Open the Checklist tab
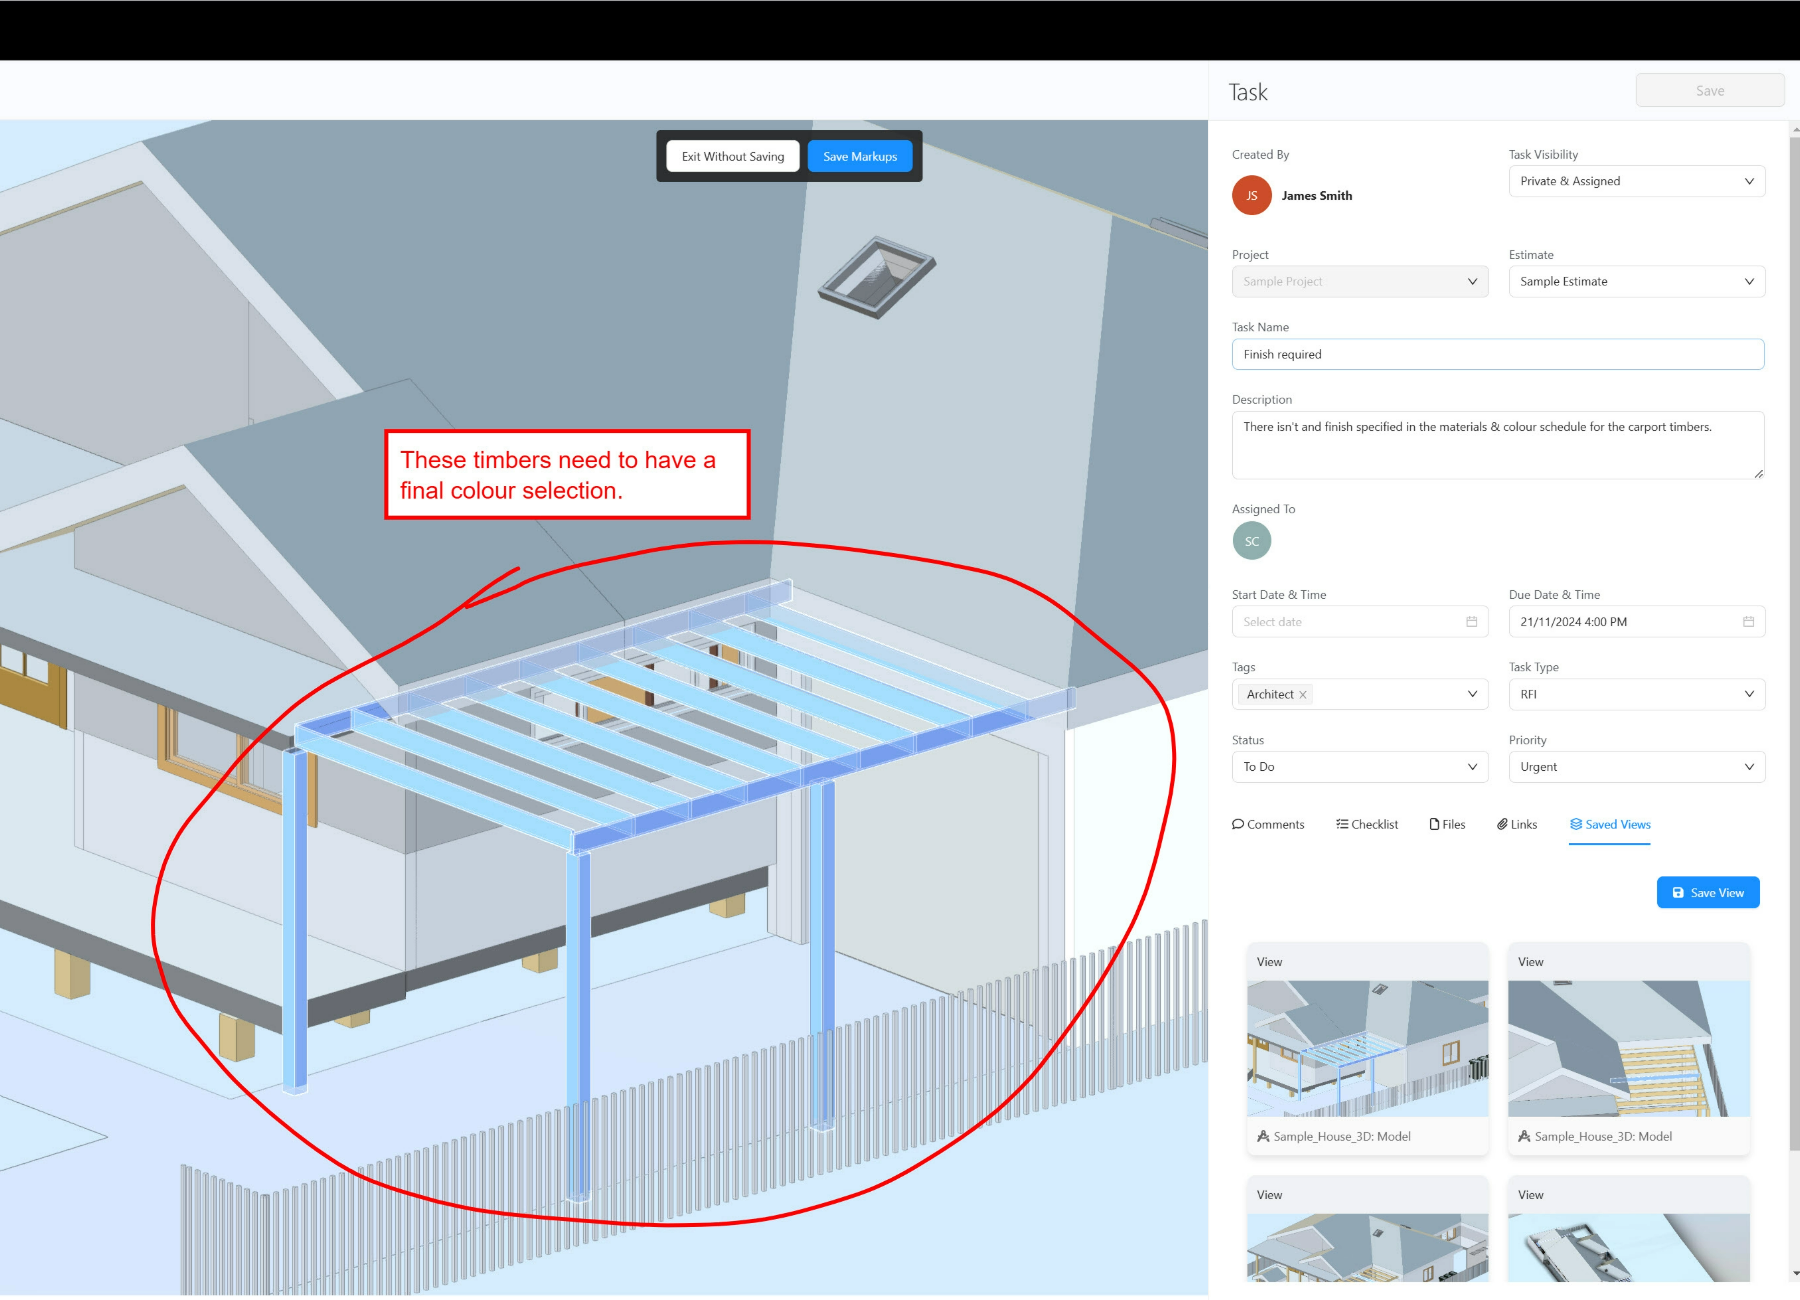This screenshot has height=1300, width=1800. tap(1373, 824)
